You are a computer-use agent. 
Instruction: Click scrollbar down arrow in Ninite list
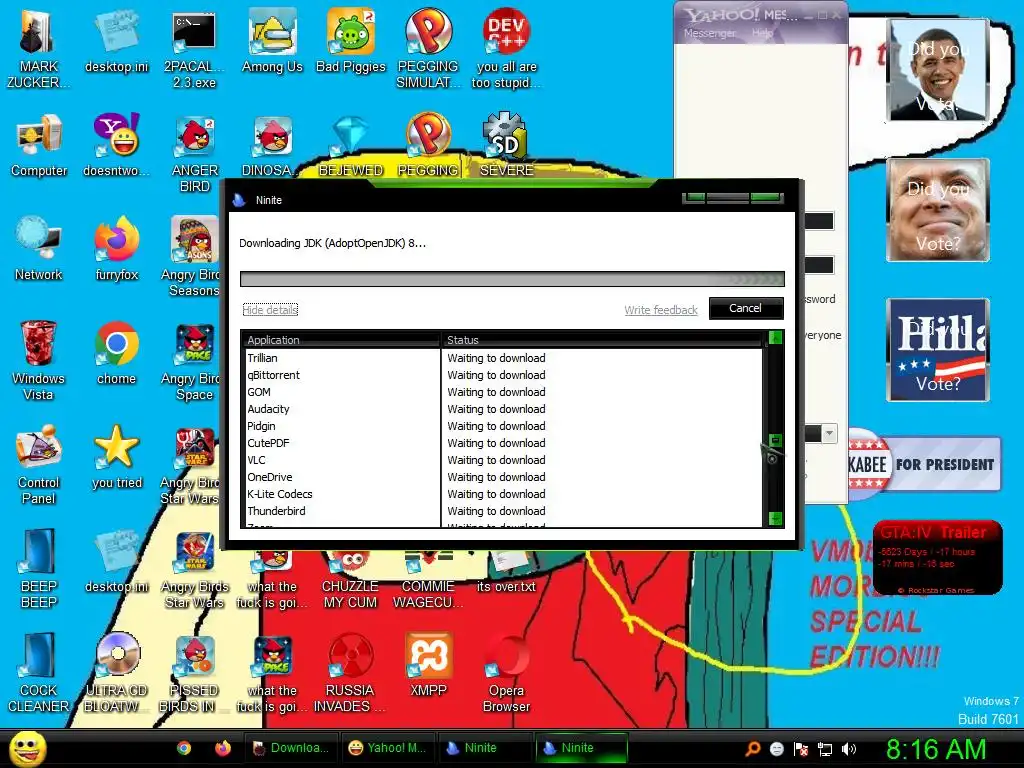(775, 519)
